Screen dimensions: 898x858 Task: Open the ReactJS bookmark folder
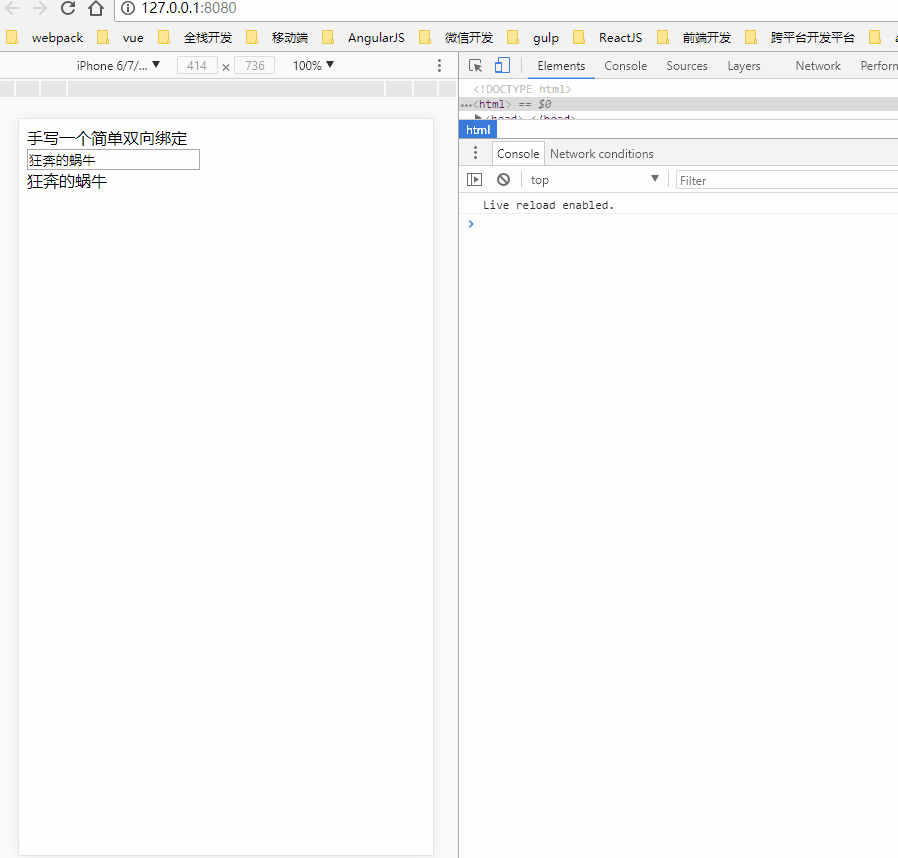pos(620,37)
